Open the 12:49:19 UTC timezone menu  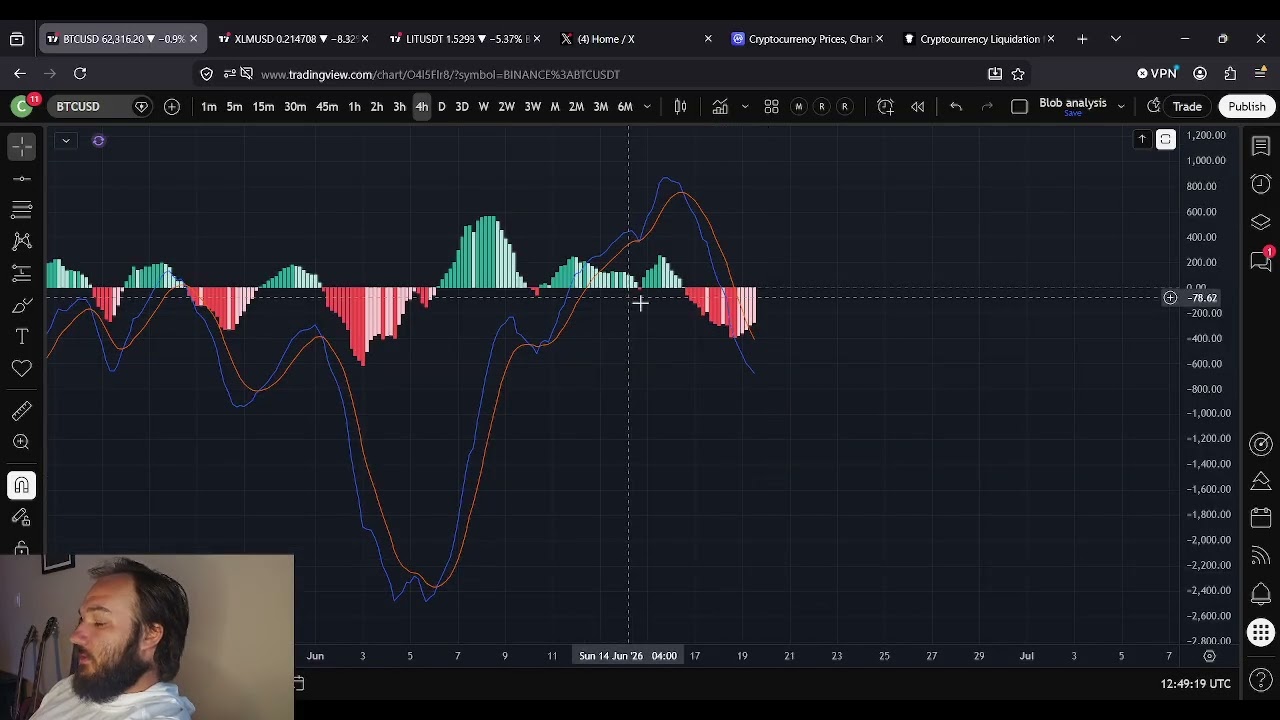click(1195, 684)
